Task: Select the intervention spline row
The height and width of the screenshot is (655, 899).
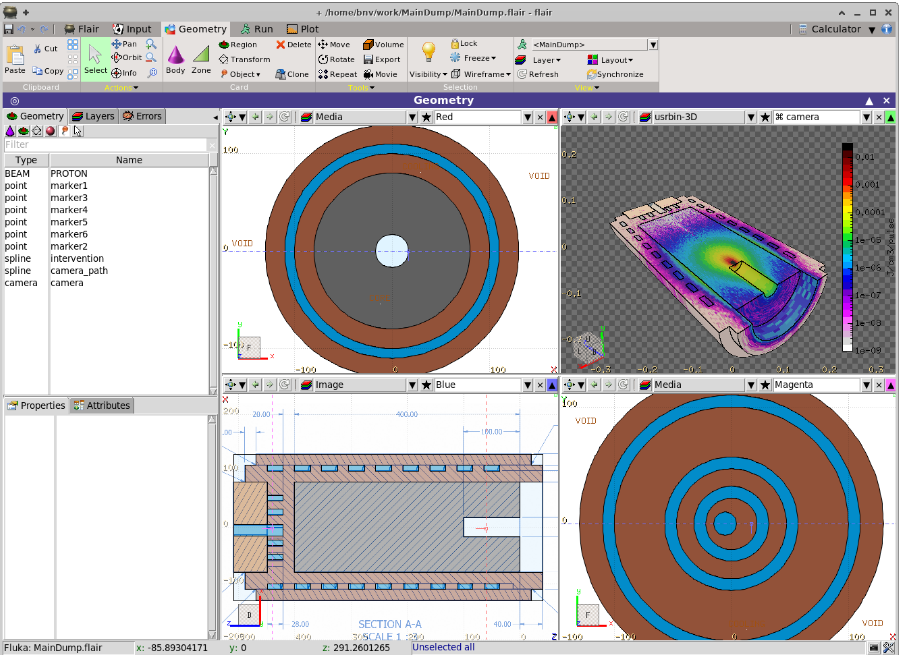Action: pos(107,259)
